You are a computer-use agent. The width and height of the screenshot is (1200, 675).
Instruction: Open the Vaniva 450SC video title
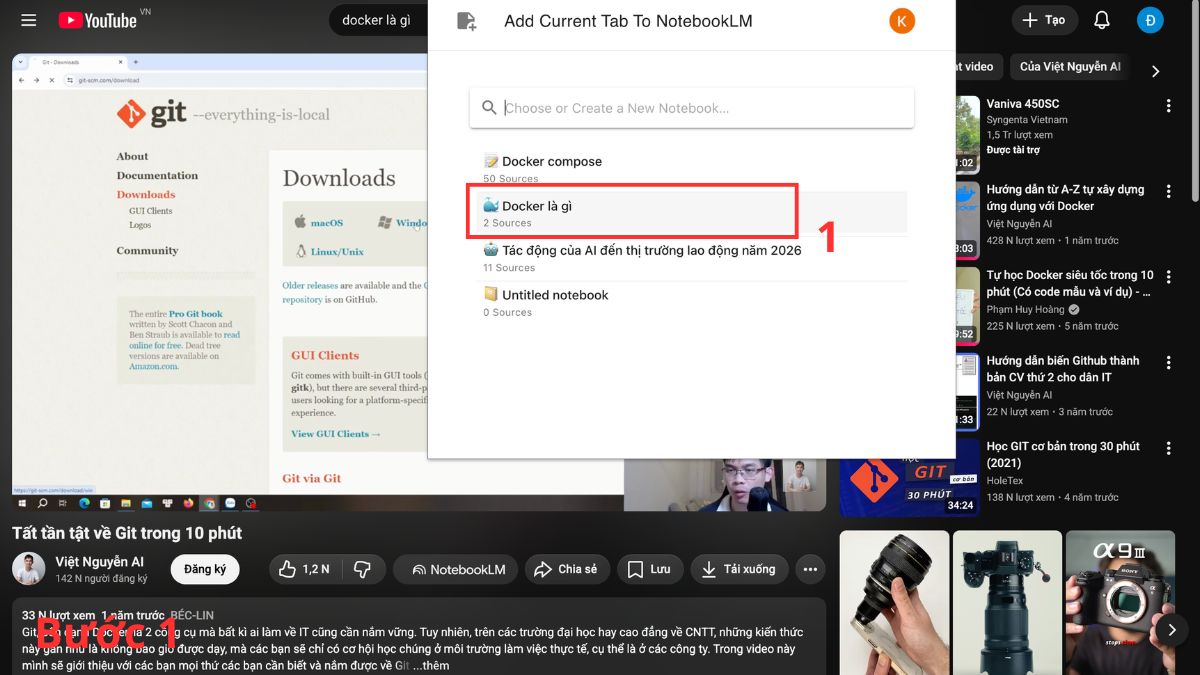[1023, 104]
